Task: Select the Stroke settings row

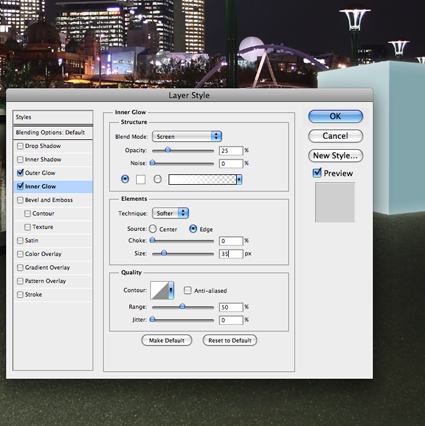Action: click(x=53, y=294)
